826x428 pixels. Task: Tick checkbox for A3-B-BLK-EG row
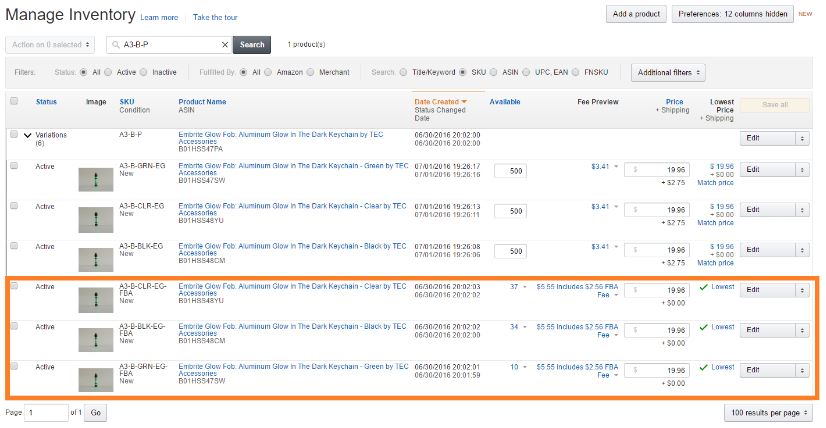14,246
